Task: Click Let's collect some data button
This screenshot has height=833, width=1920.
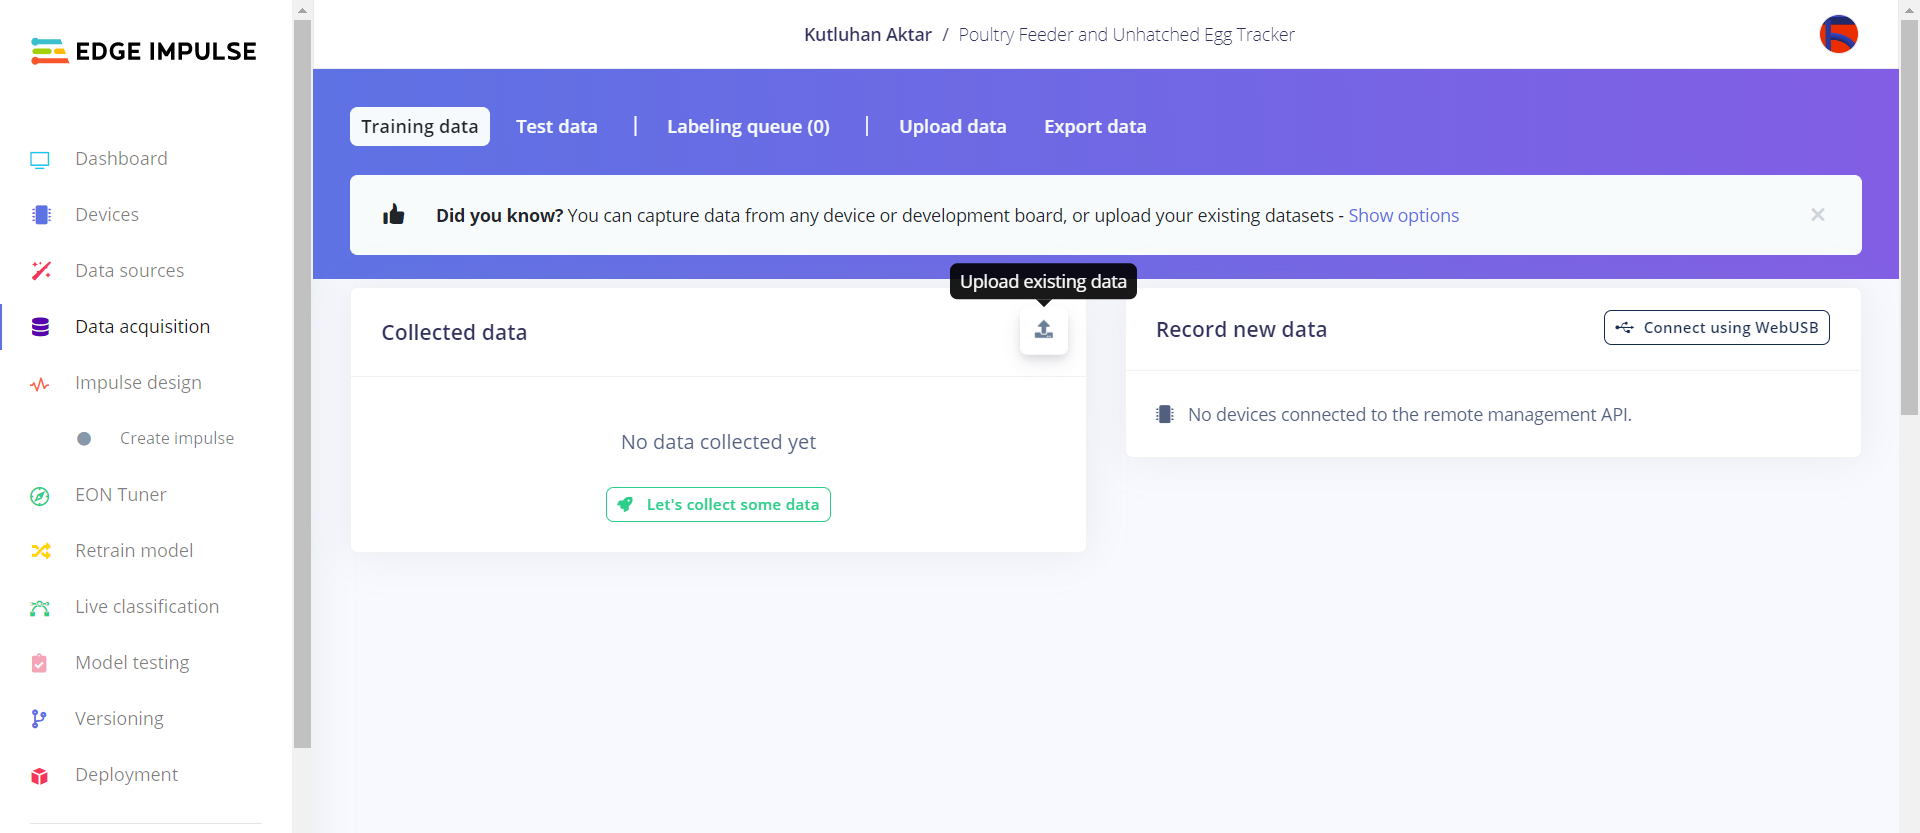Action: [x=718, y=505]
